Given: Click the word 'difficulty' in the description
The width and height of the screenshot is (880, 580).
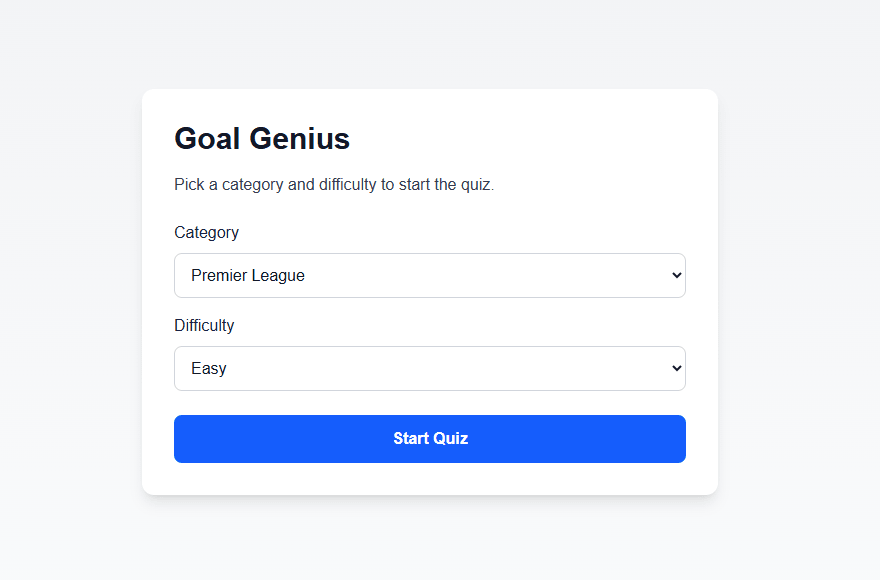Looking at the screenshot, I should point(347,185).
